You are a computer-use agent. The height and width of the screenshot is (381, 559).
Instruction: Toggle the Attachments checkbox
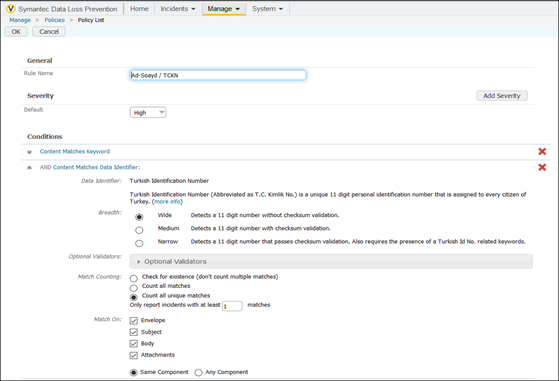134,355
